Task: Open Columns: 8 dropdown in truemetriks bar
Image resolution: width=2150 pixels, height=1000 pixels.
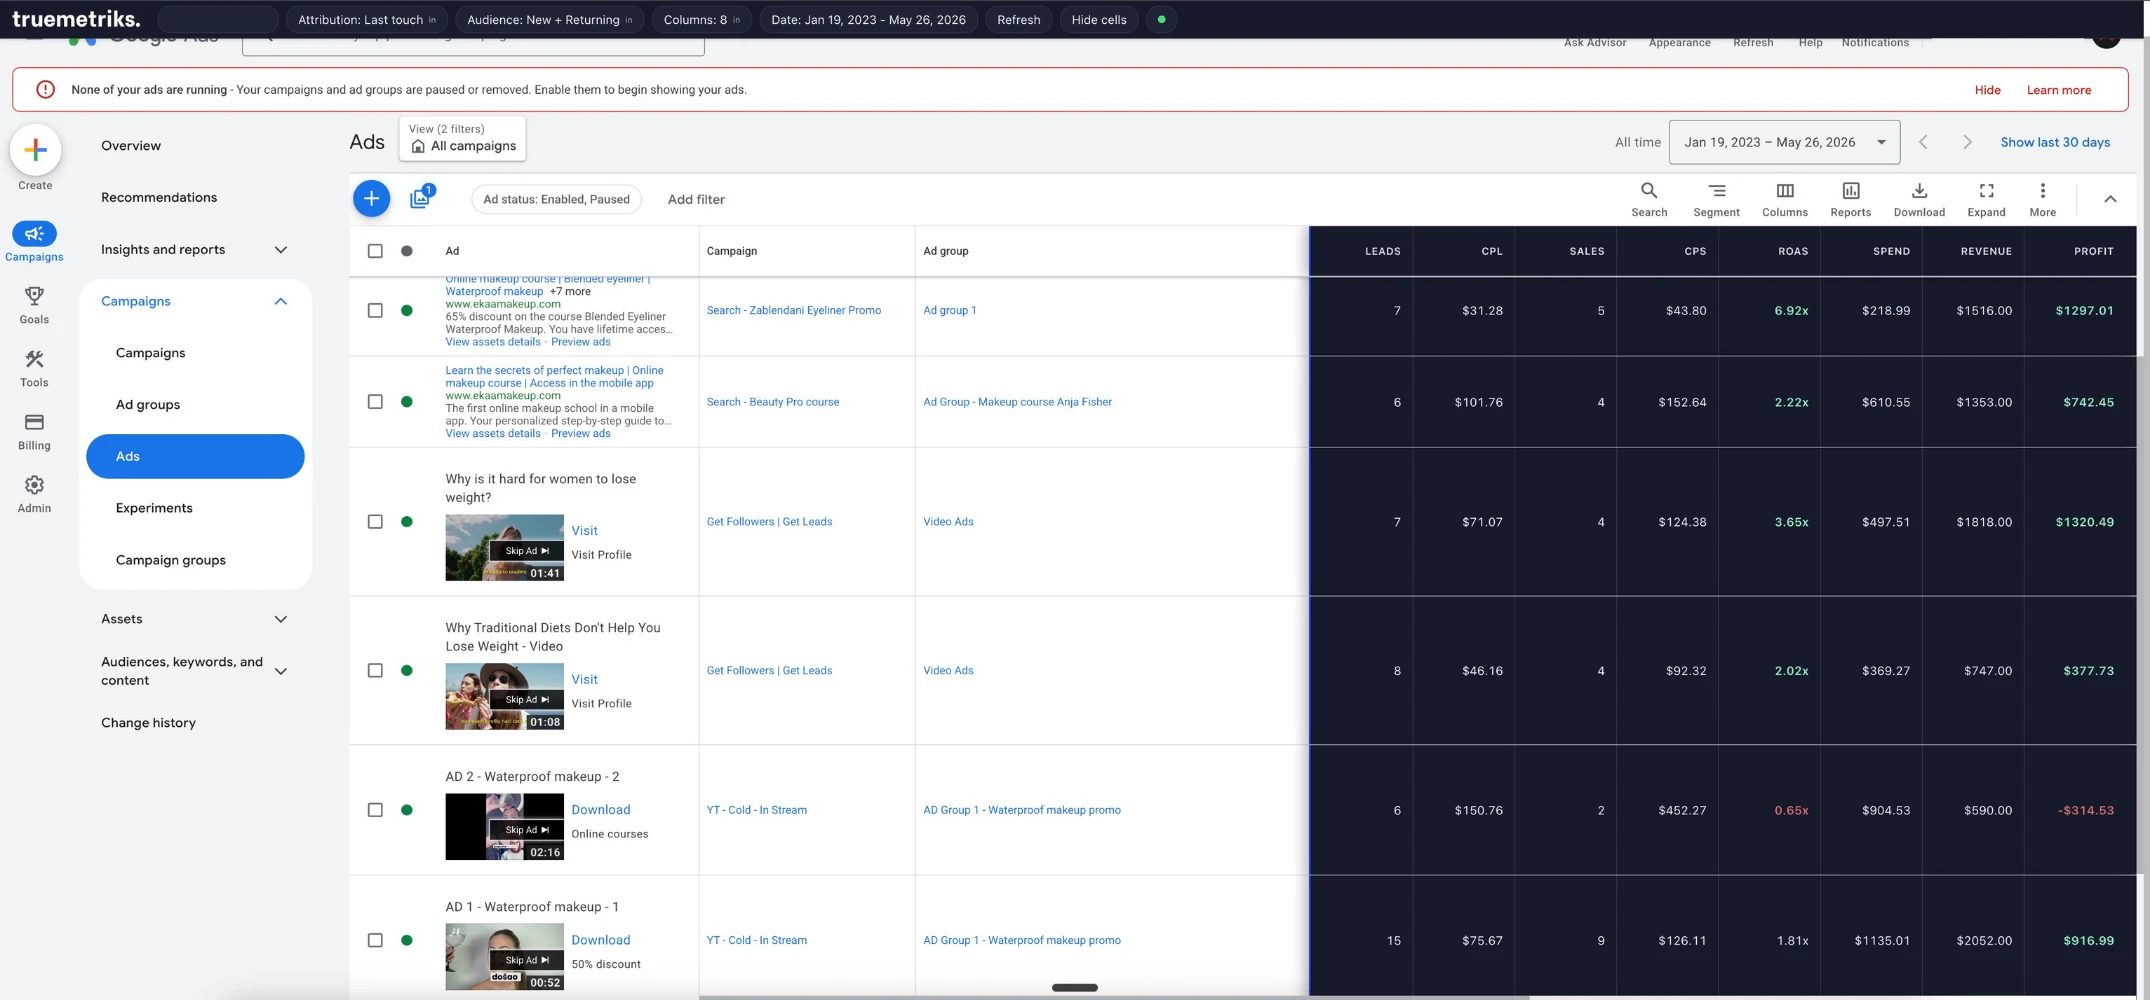Action: [701, 19]
